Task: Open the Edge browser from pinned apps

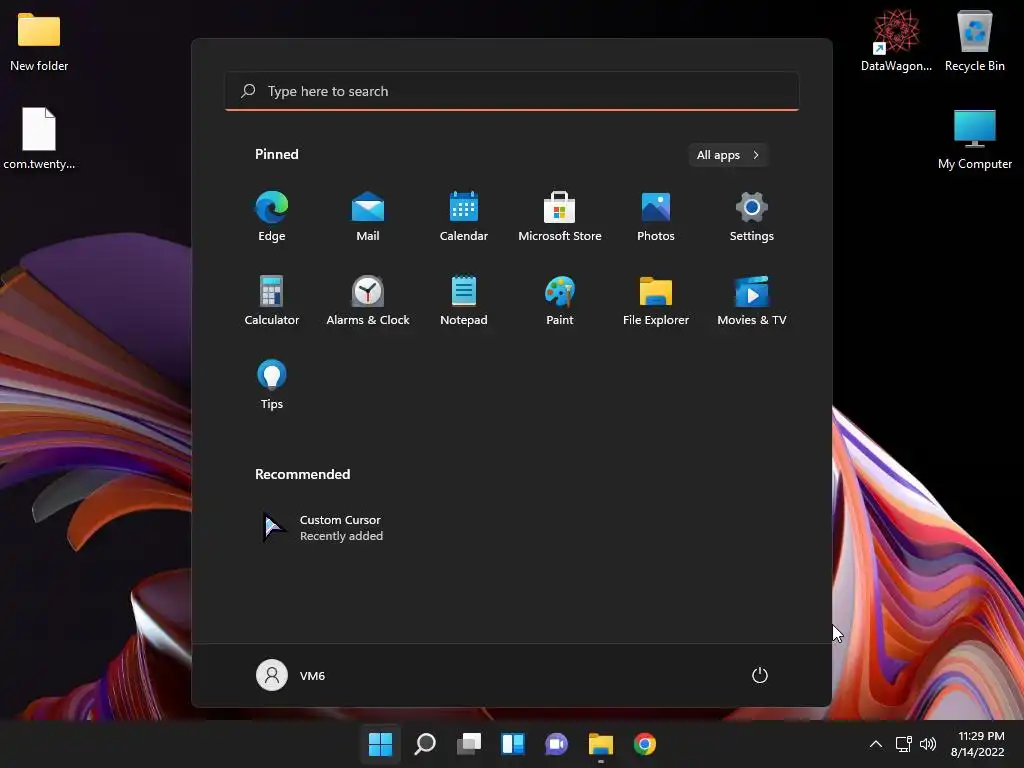Action: point(272,217)
